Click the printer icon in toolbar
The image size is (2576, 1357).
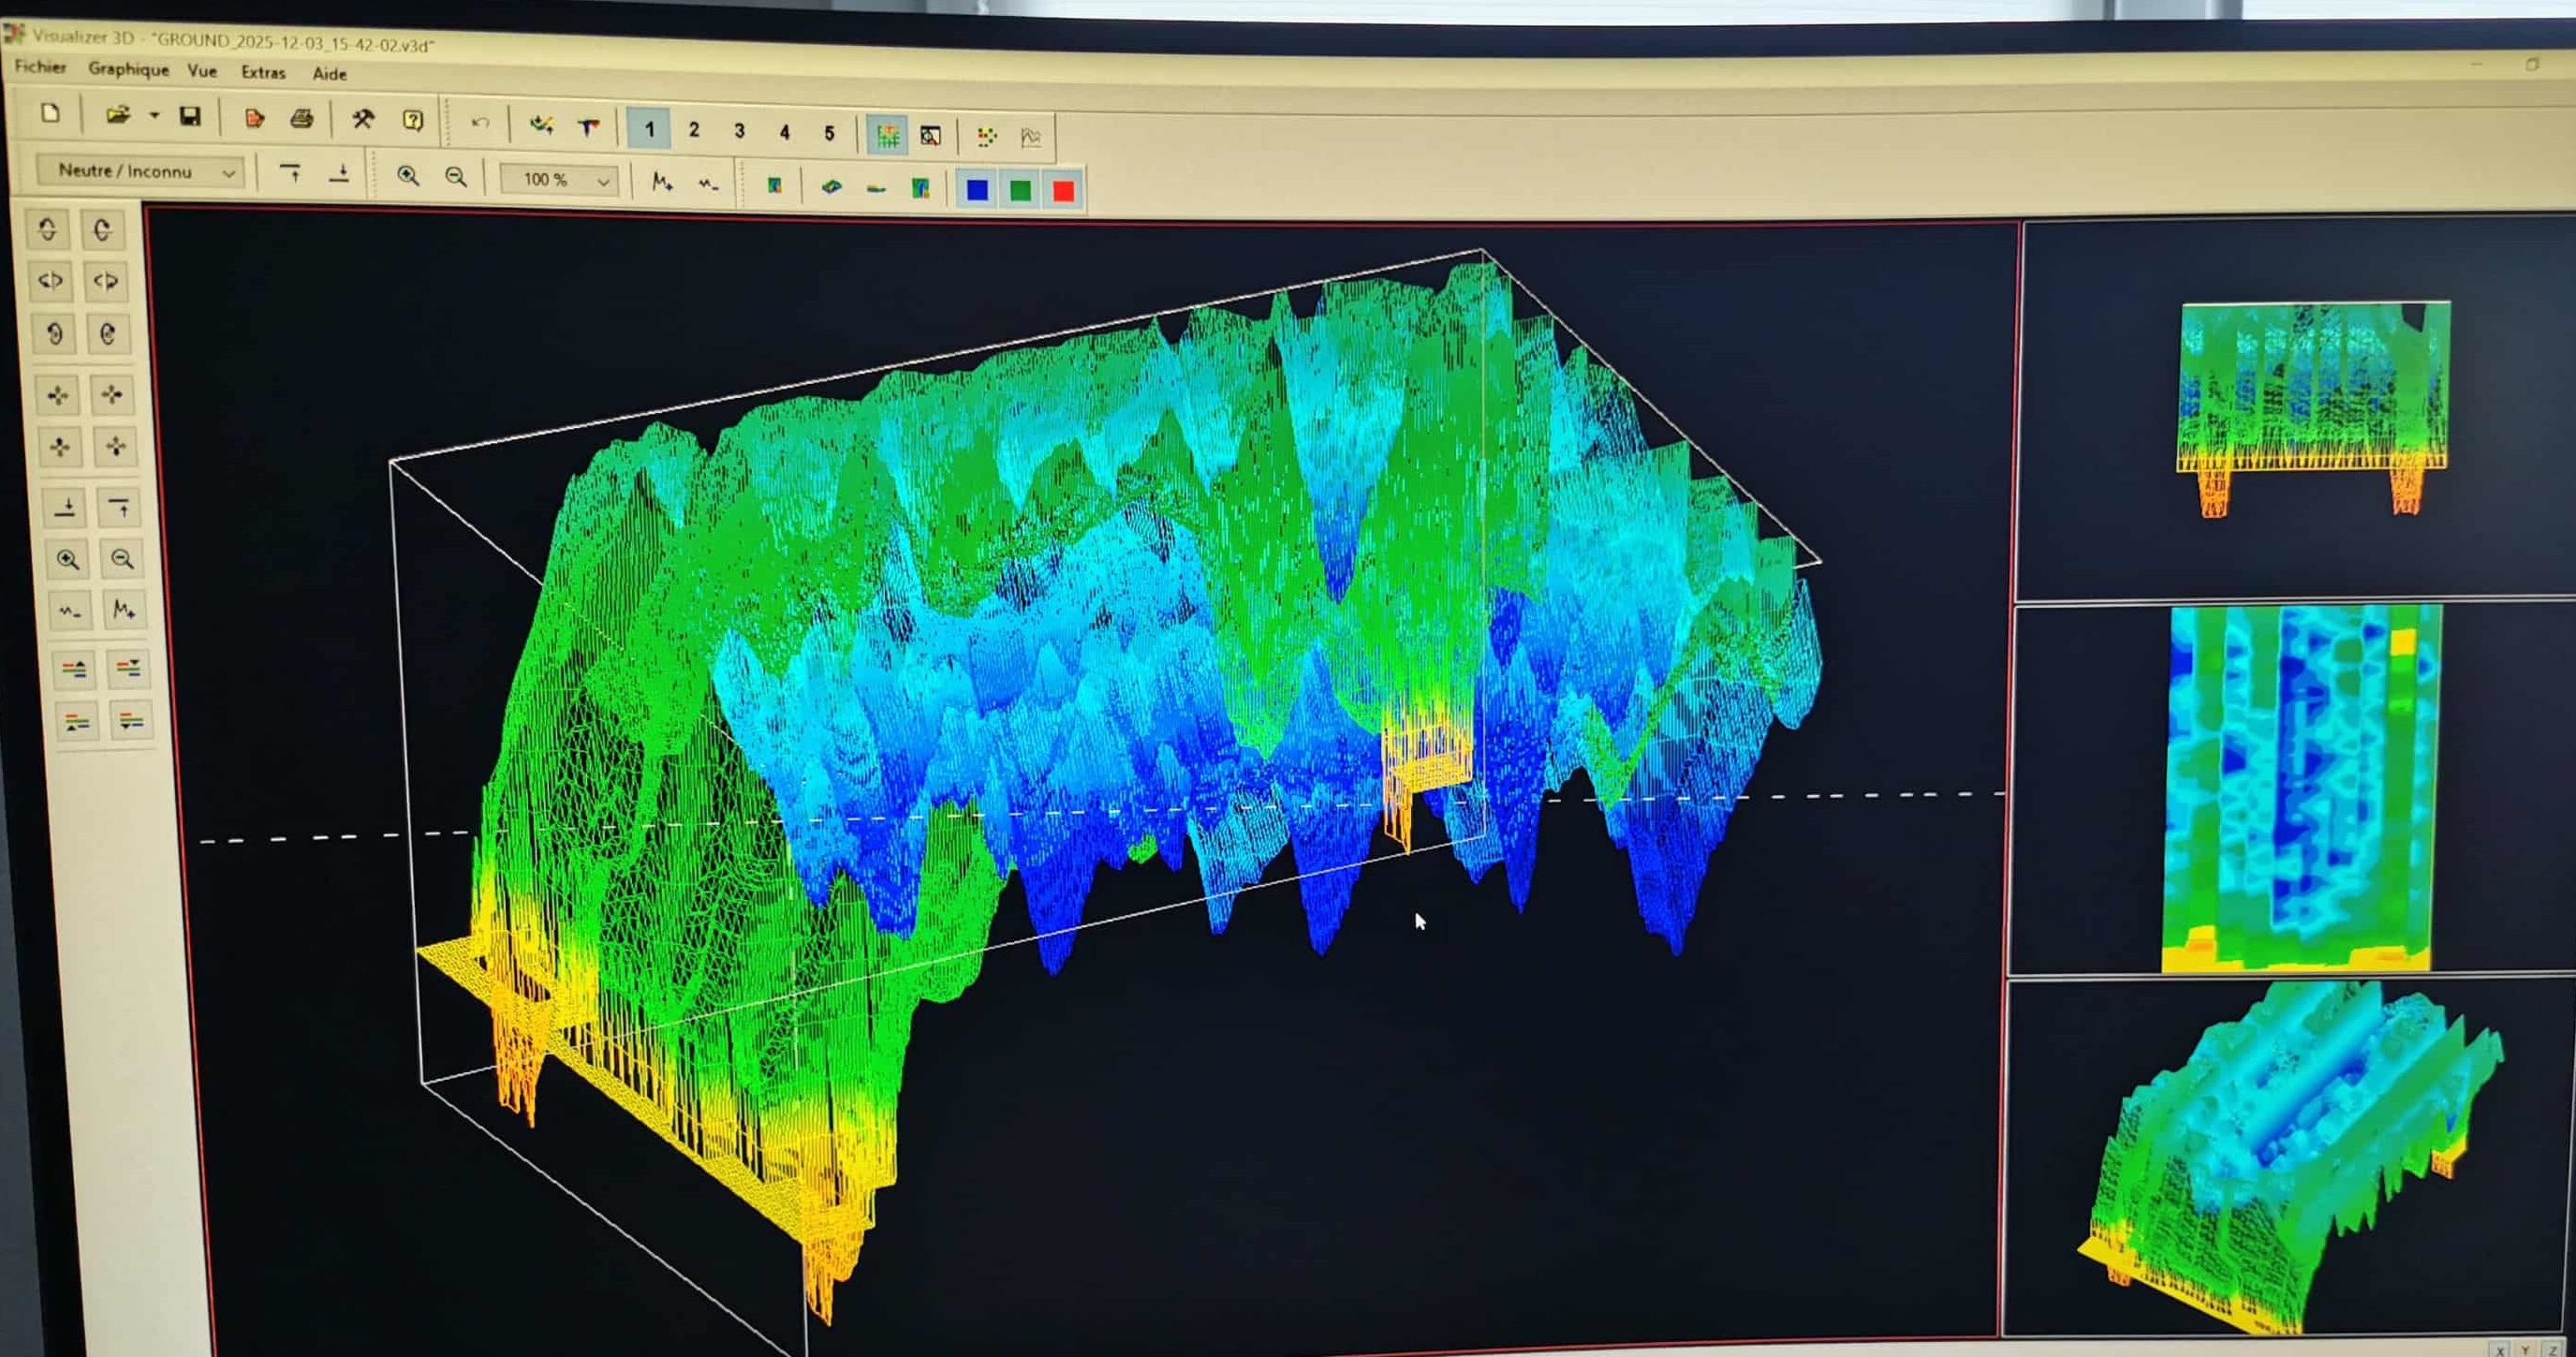coord(301,119)
